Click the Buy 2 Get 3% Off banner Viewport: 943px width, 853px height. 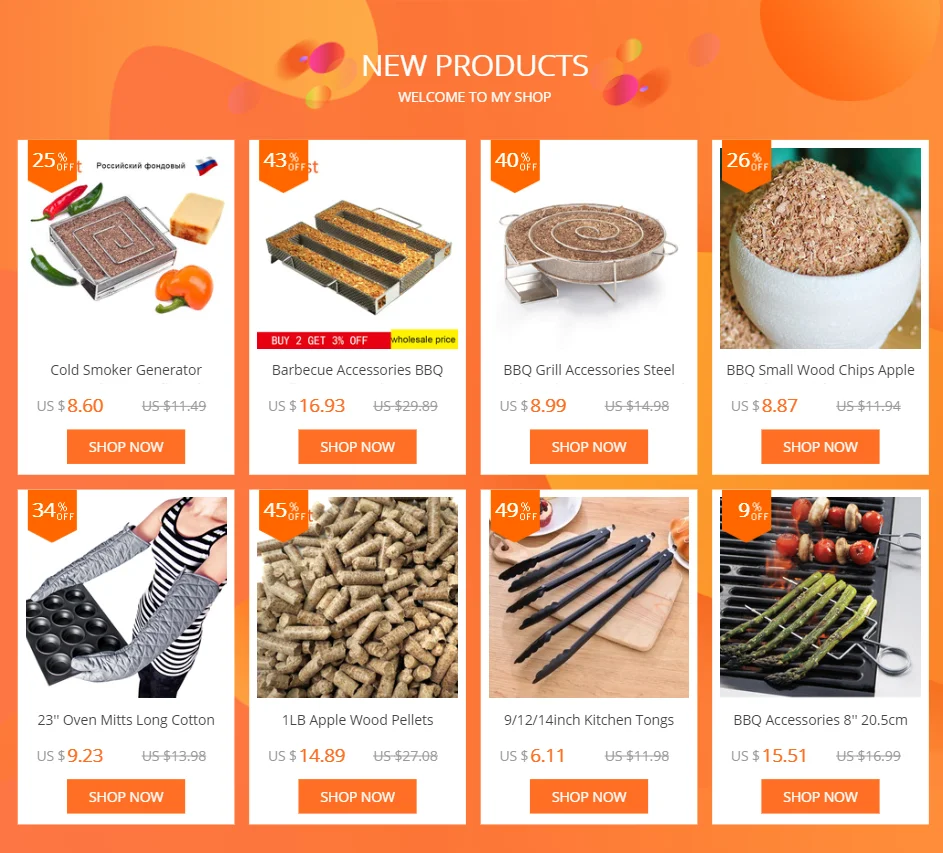tap(324, 340)
